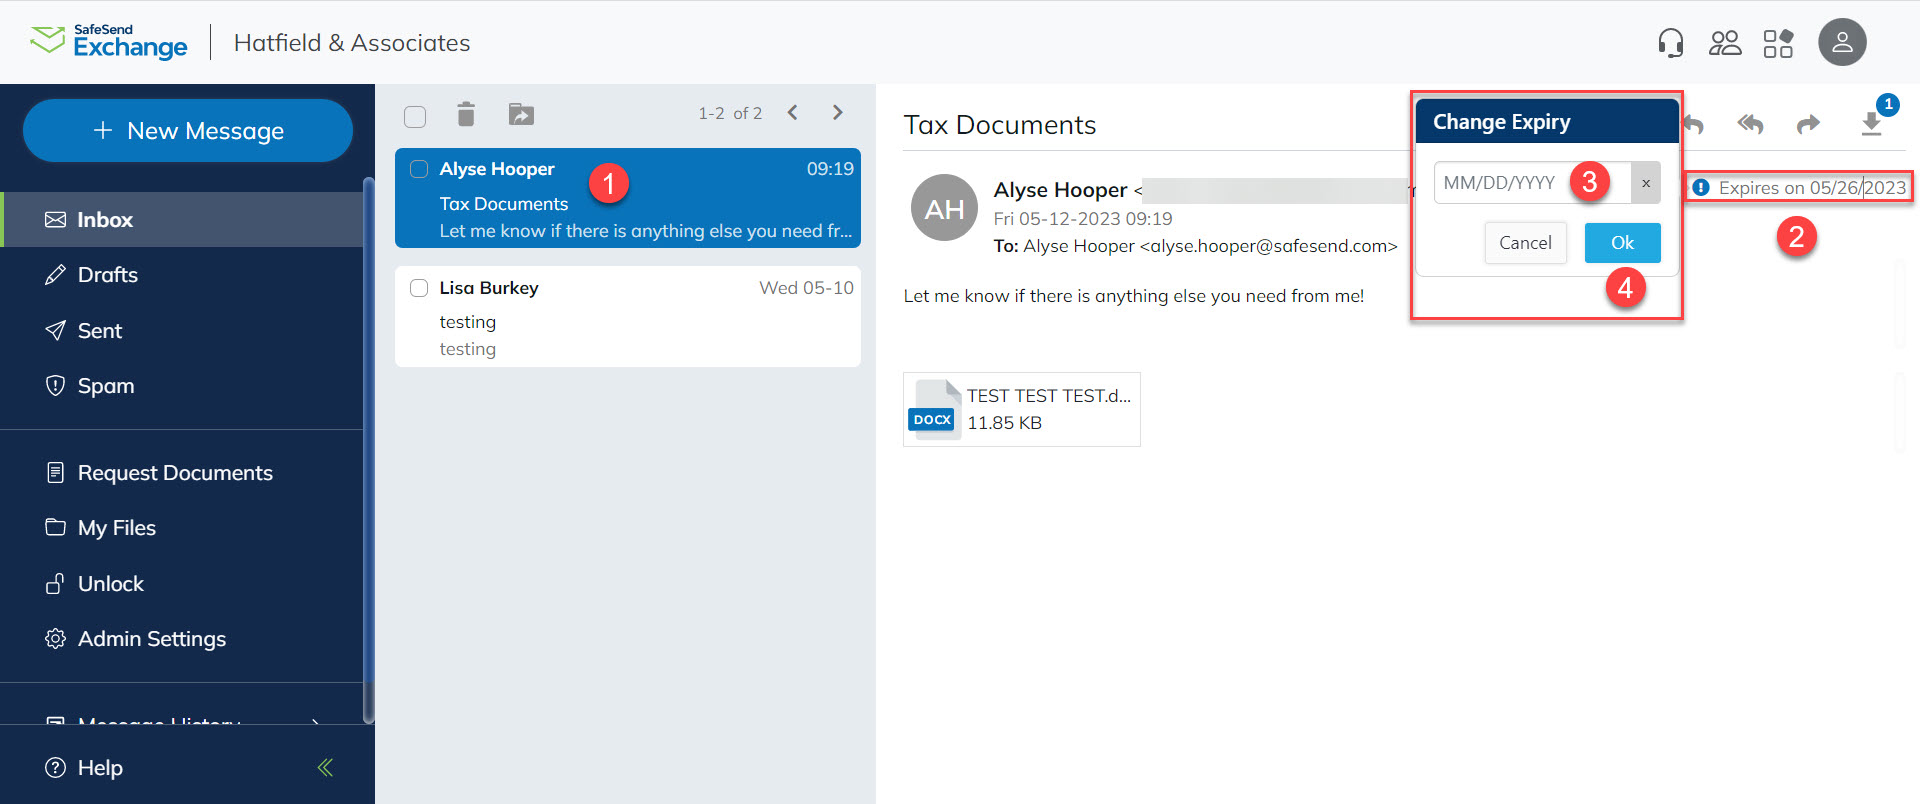Click the MM/DD/YYYY expiry date field
This screenshot has height=804, width=1920.
pos(1500,183)
